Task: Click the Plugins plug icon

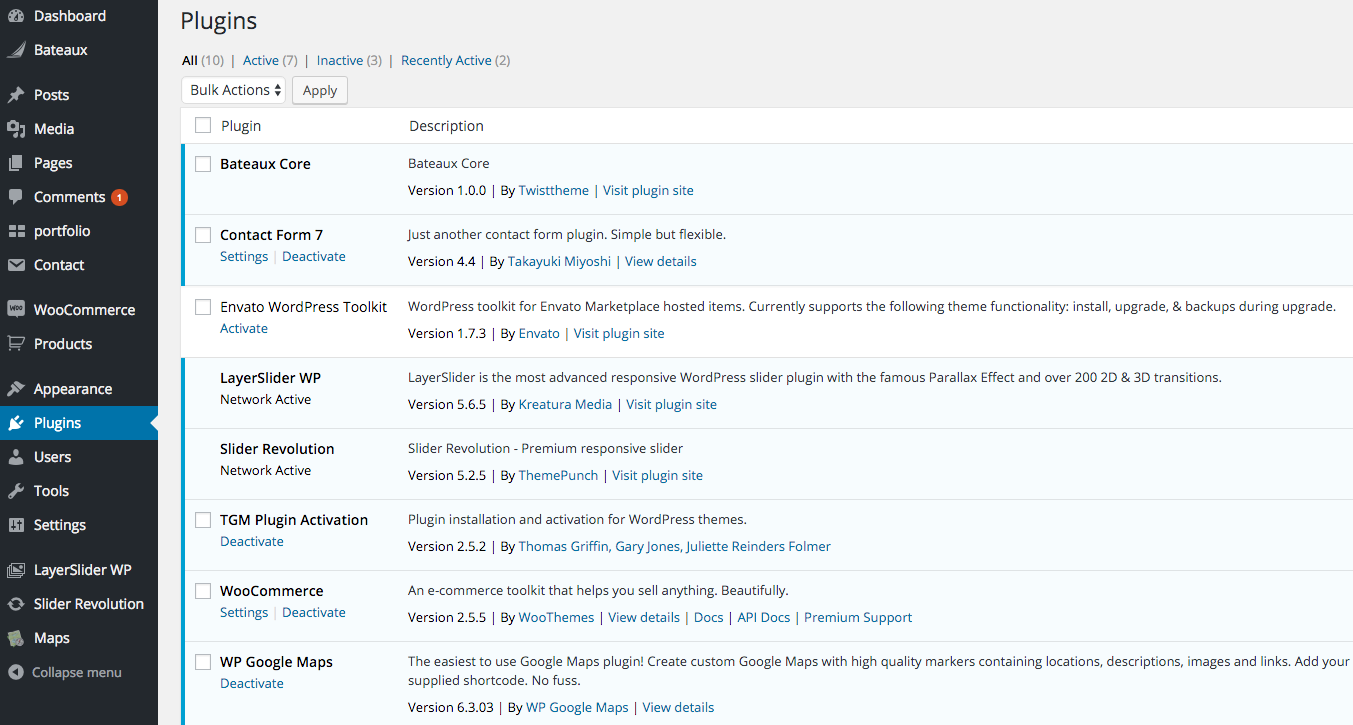Action: (x=16, y=423)
